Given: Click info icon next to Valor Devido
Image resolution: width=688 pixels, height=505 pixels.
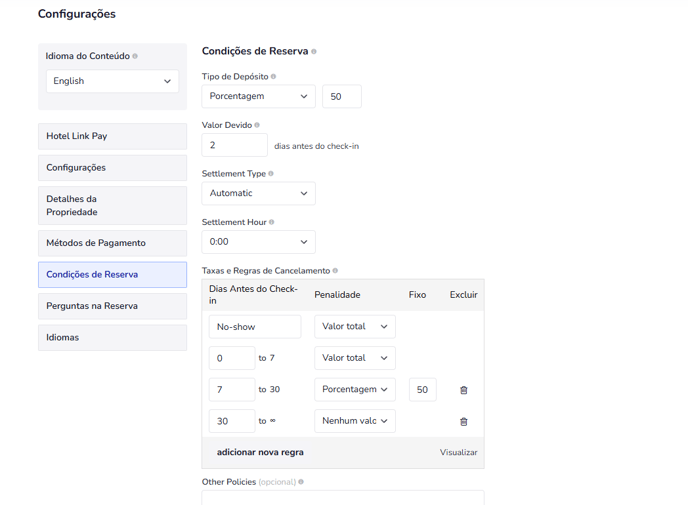Looking at the screenshot, I should click(257, 126).
